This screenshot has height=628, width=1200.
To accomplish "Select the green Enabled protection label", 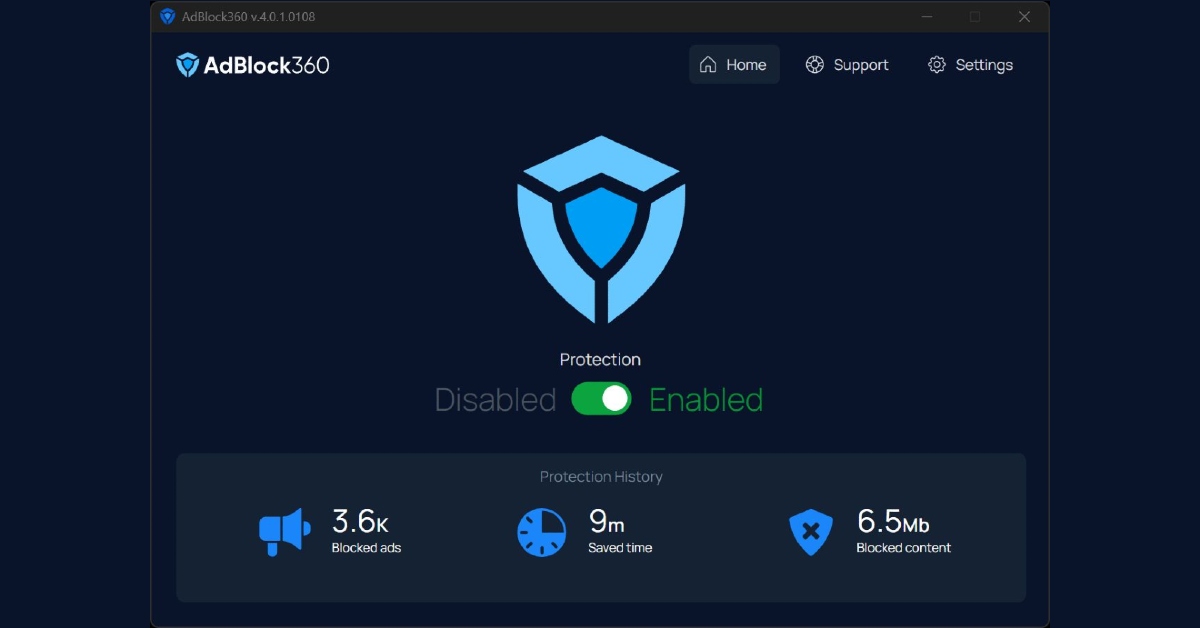I will pyautogui.click(x=706, y=400).
